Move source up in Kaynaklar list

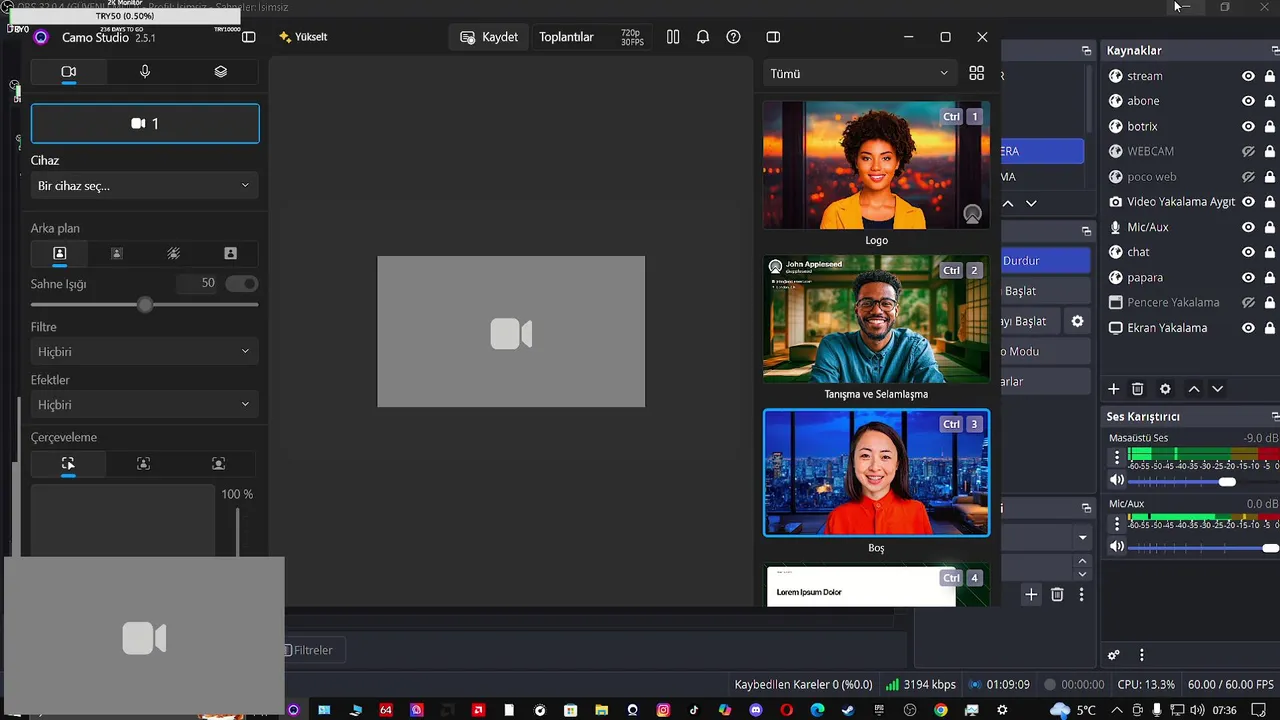click(1193, 389)
